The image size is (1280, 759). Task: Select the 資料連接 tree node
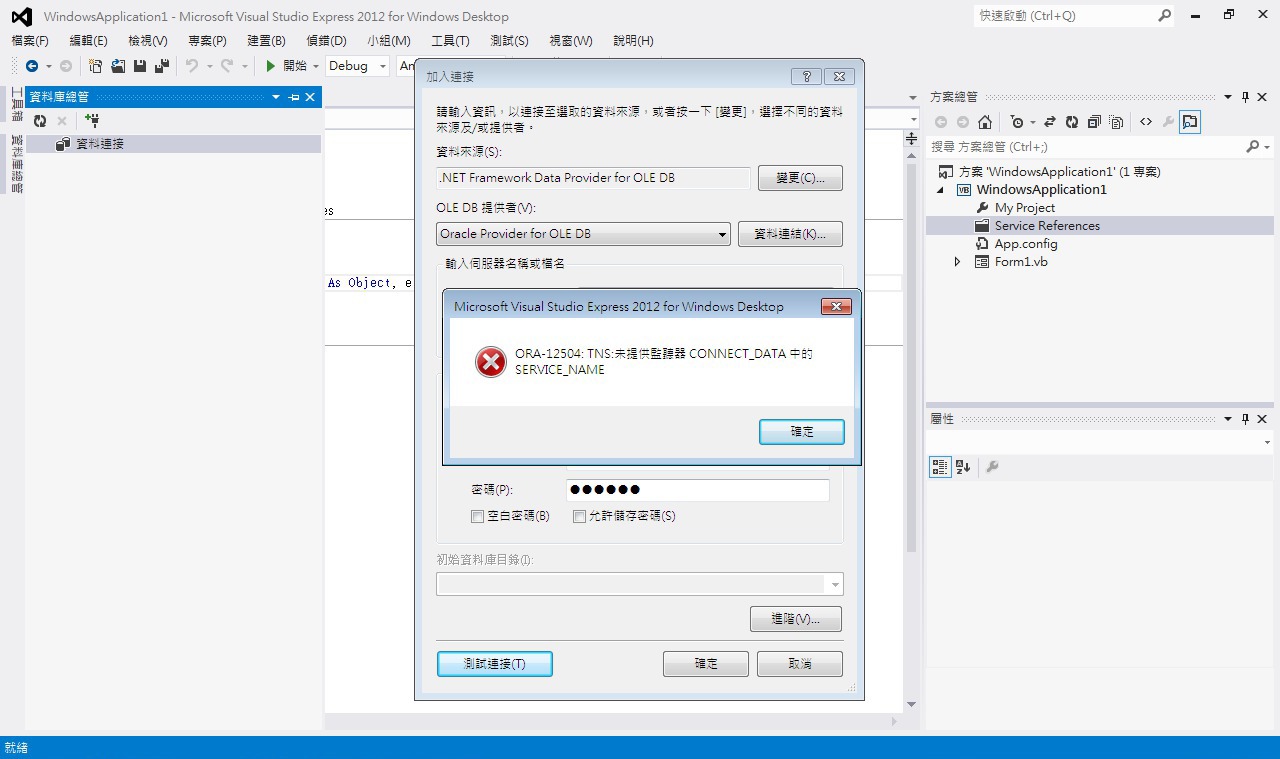tap(100, 144)
